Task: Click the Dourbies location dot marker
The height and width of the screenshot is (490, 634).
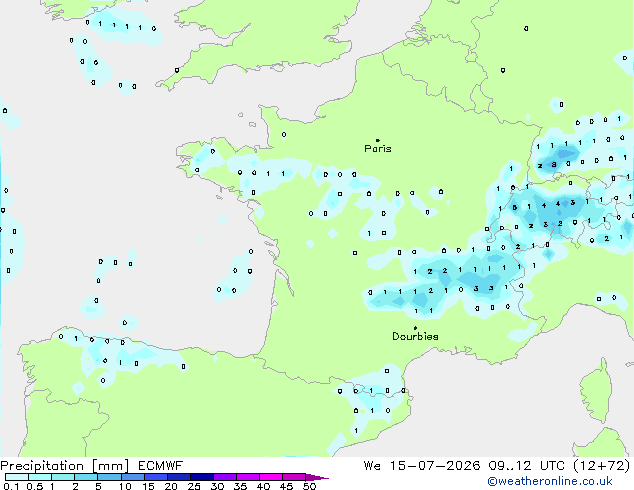Action: [x=415, y=328]
